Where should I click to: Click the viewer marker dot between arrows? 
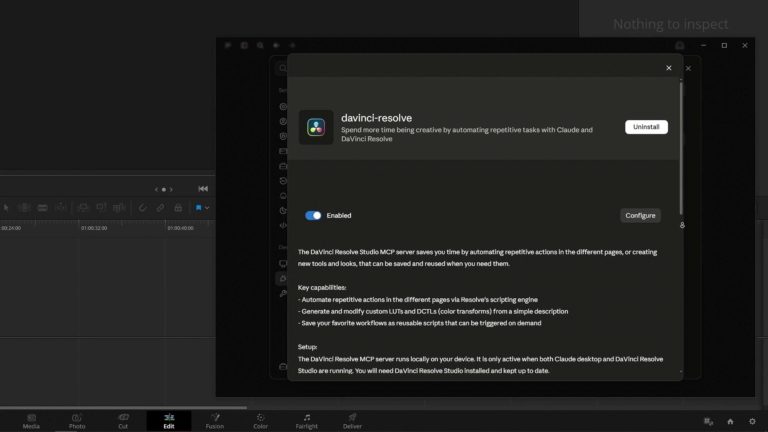[x=164, y=189]
